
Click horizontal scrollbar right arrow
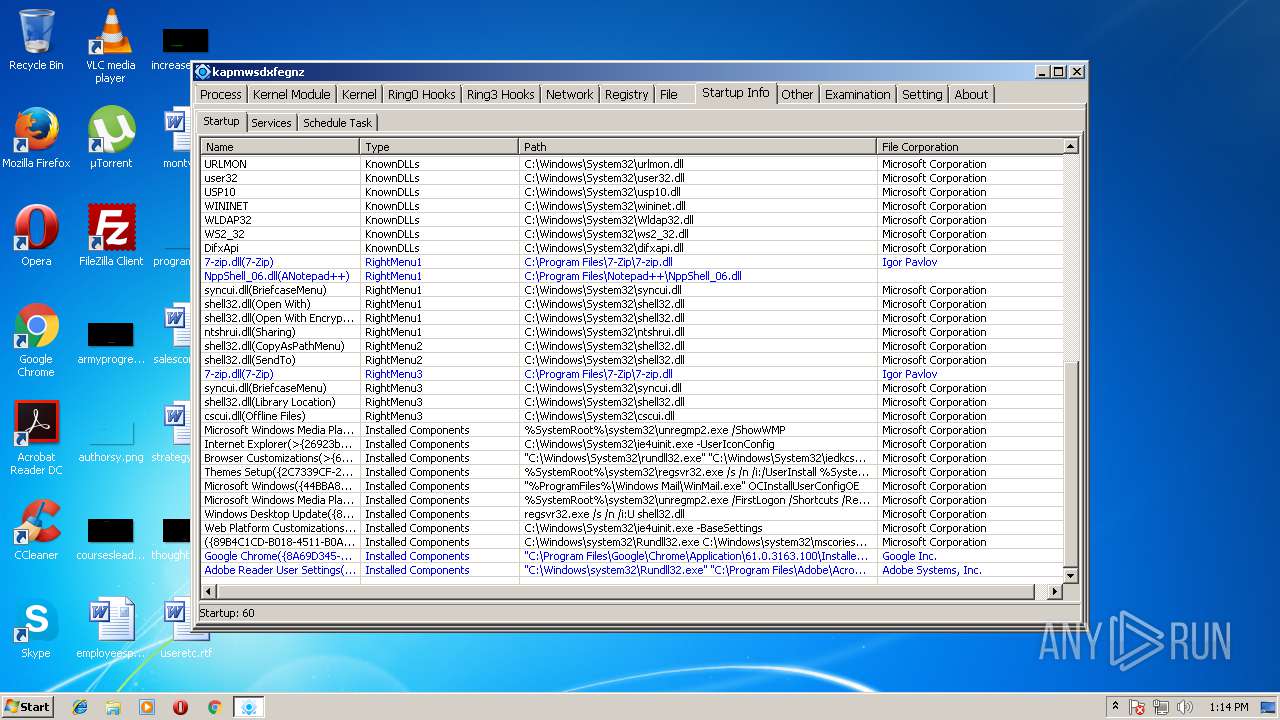pyautogui.click(x=1054, y=592)
